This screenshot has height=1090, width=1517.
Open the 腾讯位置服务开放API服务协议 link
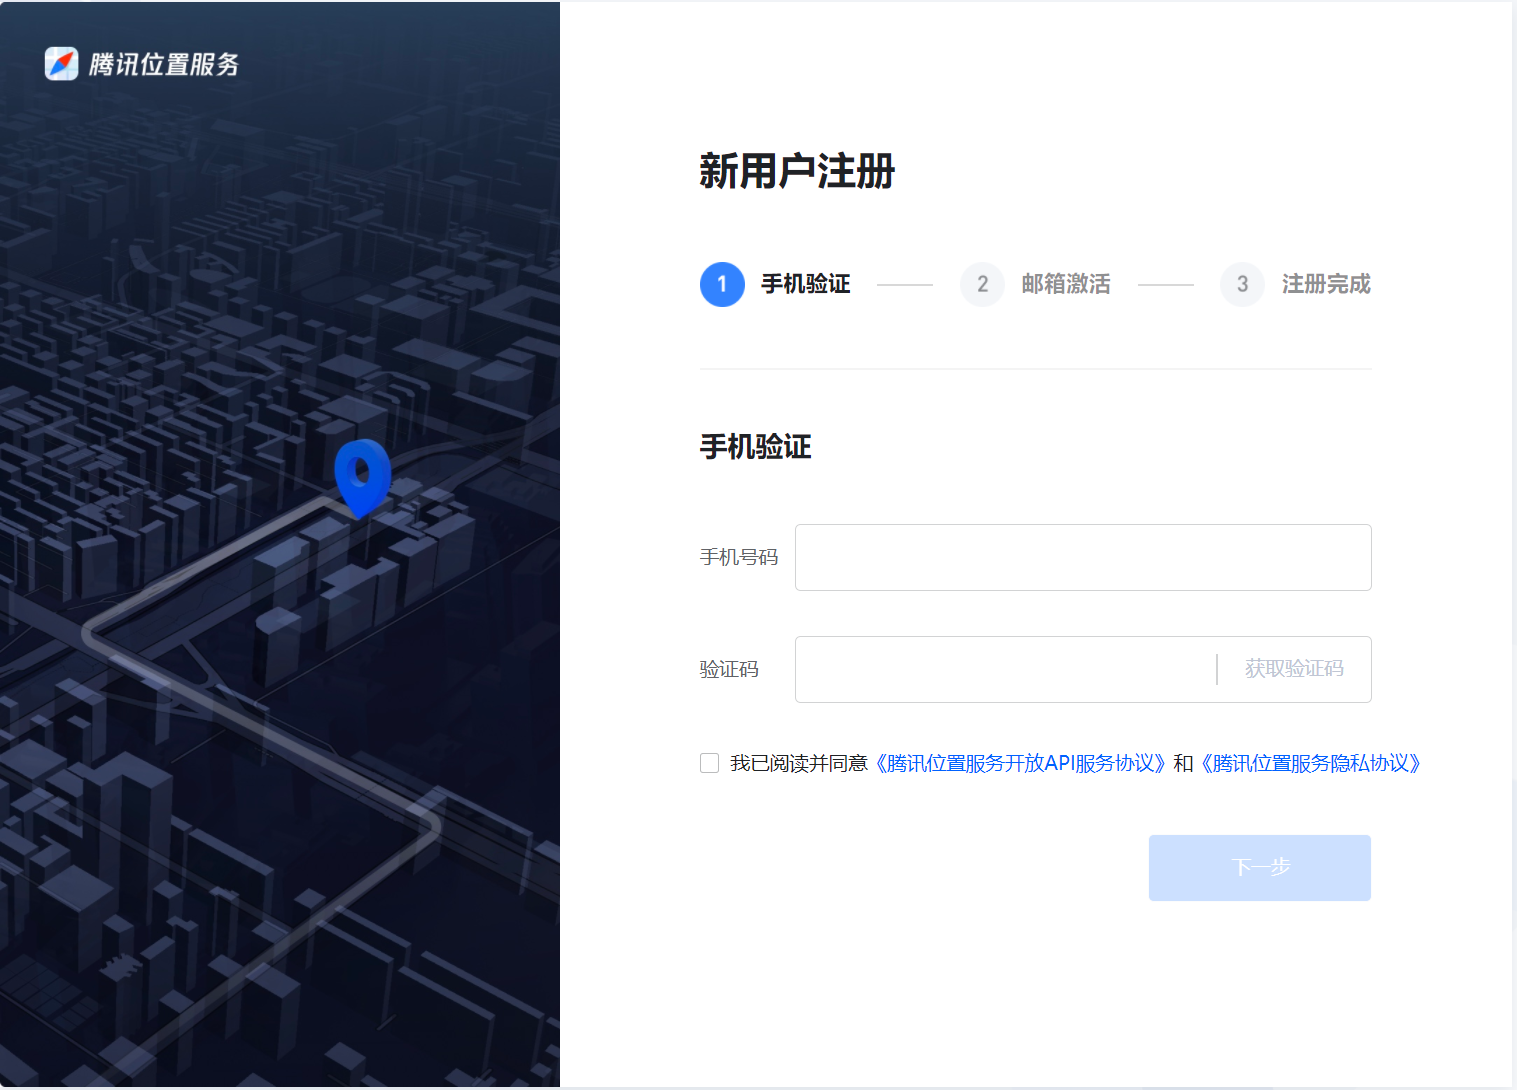(x=1020, y=764)
